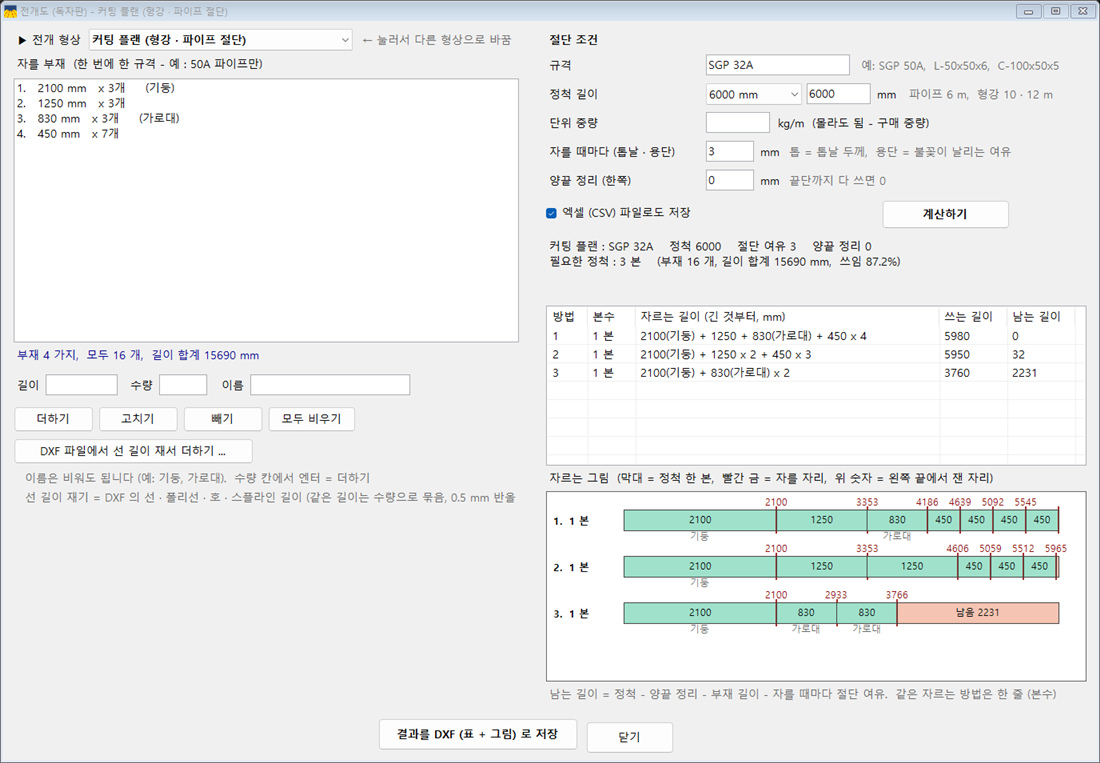Focus the 수량 input field
The height and width of the screenshot is (763, 1100).
[x=183, y=385]
